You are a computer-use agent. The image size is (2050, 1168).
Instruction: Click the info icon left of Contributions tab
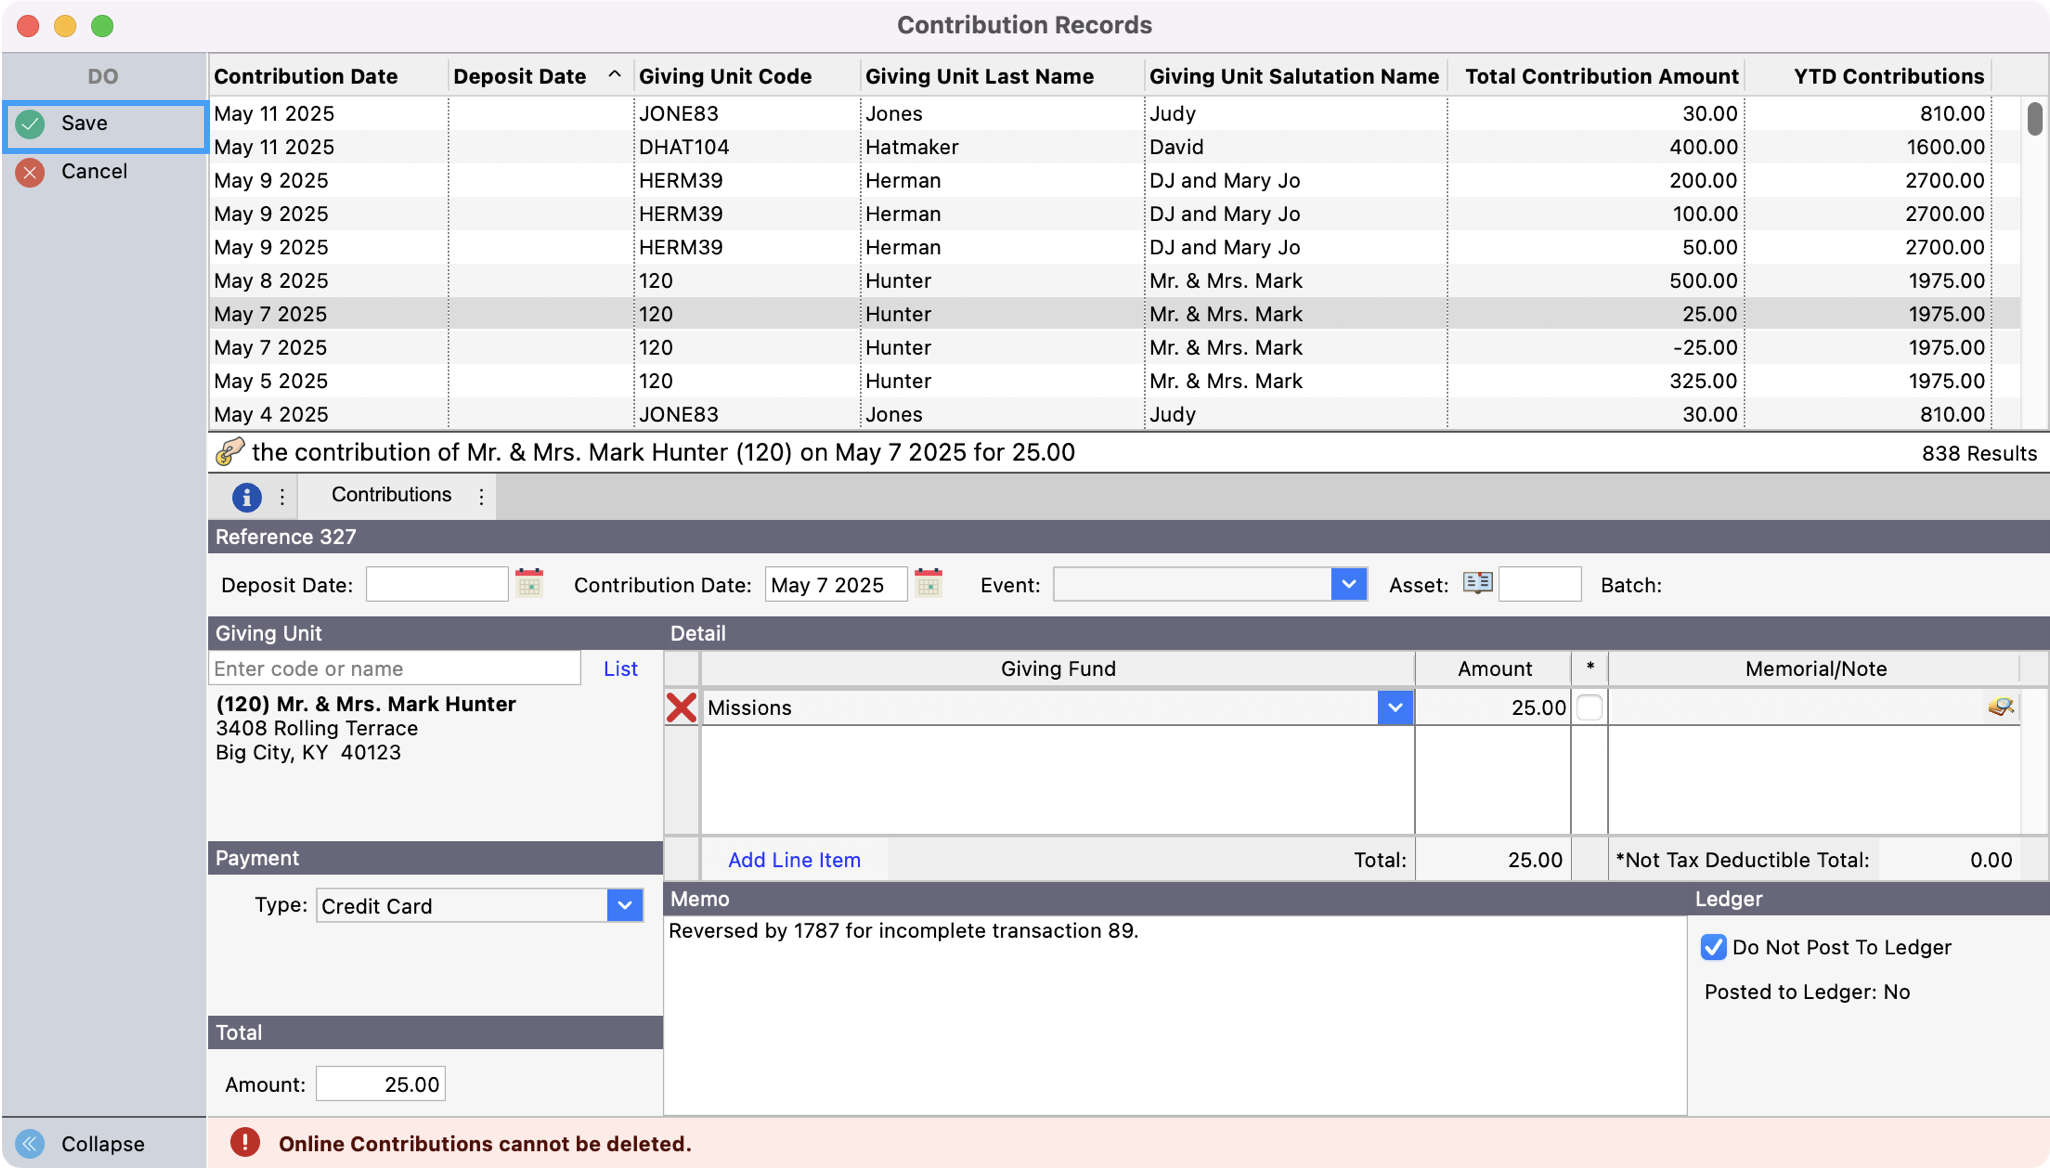click(x=246, y=496)
